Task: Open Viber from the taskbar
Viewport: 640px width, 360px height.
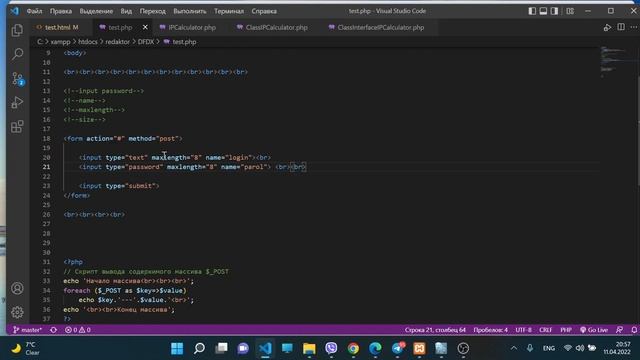Action: pyautogui.click(x=331, y=349)
